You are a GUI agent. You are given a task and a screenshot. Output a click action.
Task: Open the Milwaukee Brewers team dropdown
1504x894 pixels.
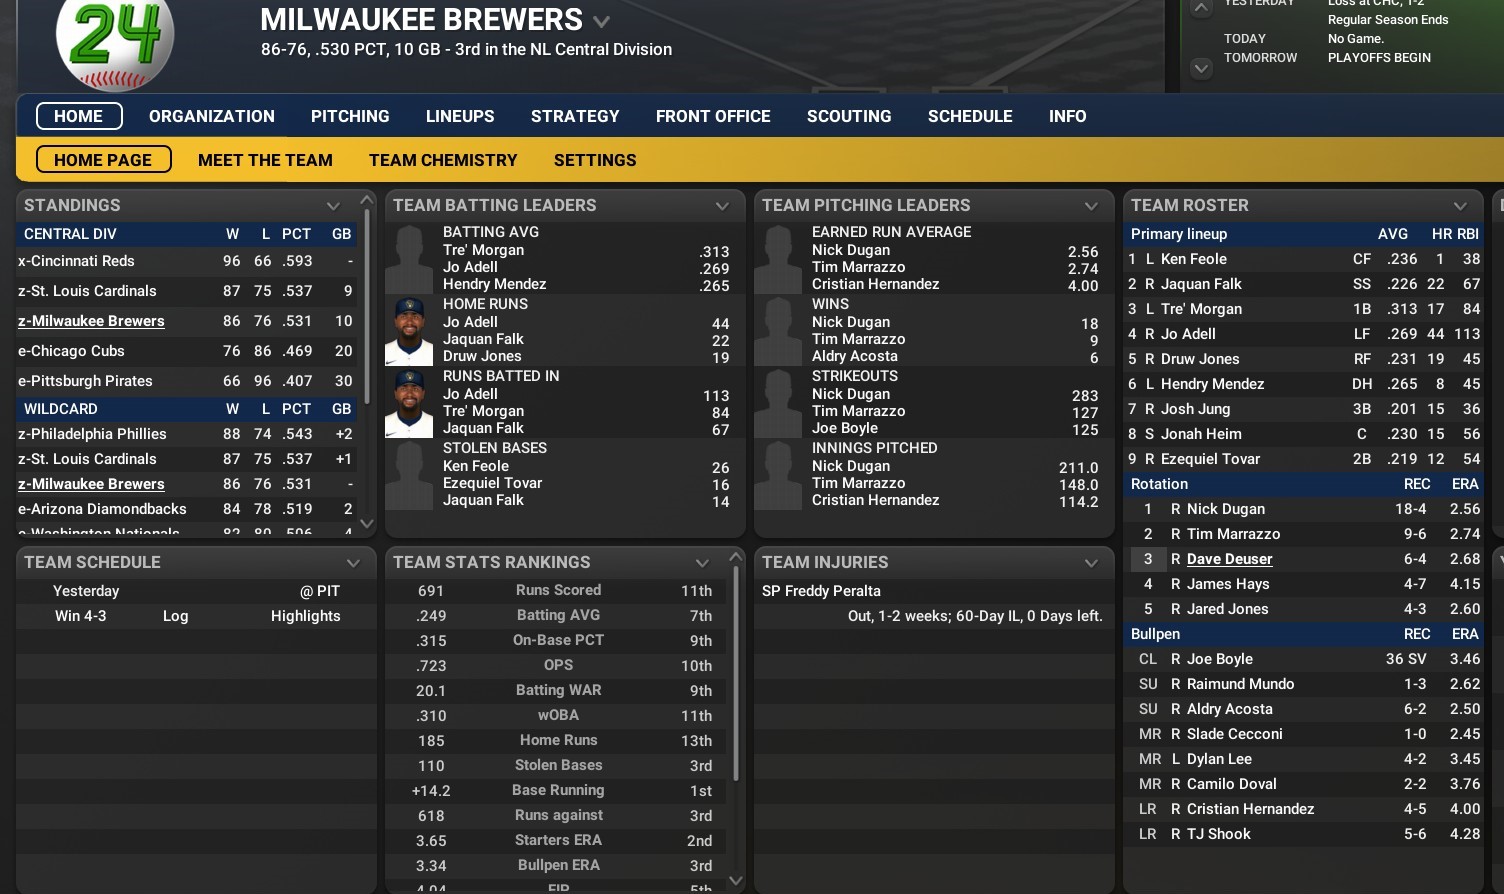tap(601, 21)
